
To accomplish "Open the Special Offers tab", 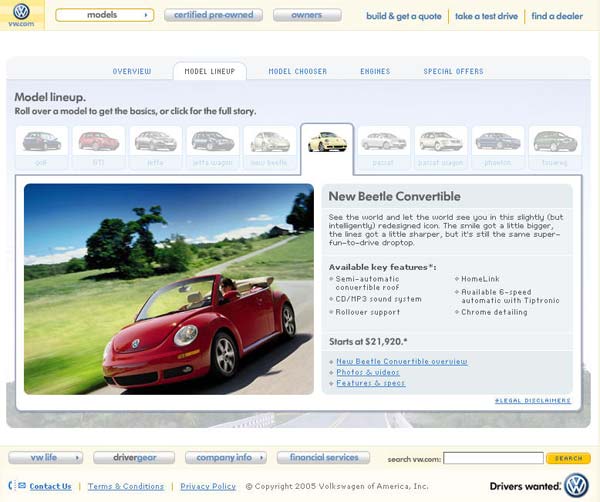I will coord(453,72).
